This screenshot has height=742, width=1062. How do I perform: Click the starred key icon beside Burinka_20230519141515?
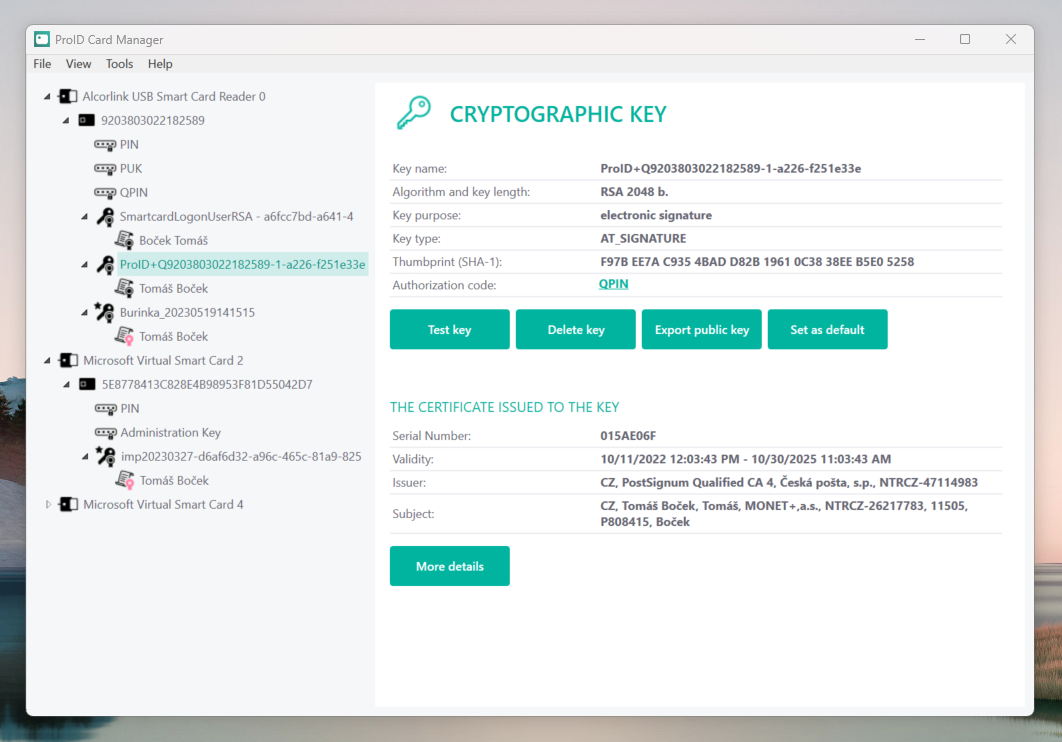(x=104, y=312)
